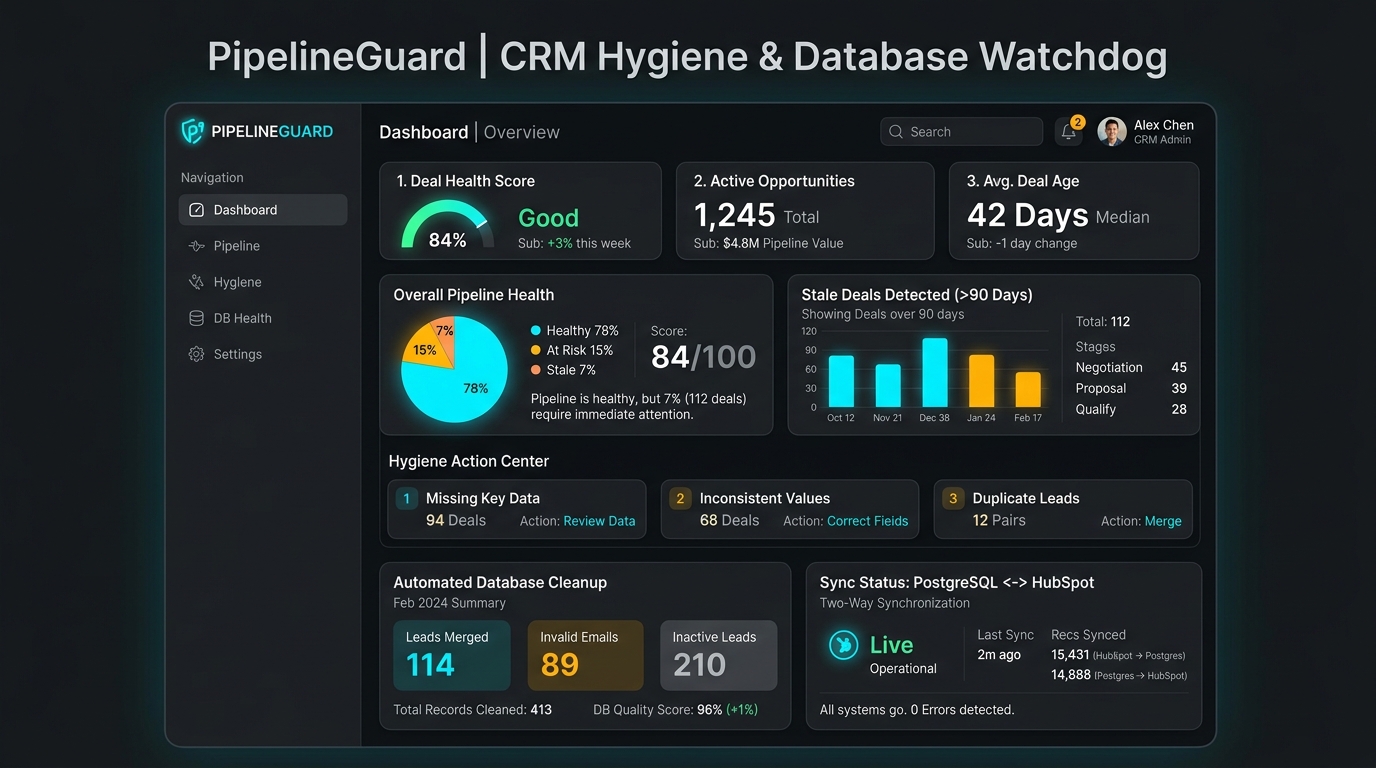Viewport: 1376px width, 768px height.
Task: Click the 68 Deals inconsistent count
Action: click(729, 521)
